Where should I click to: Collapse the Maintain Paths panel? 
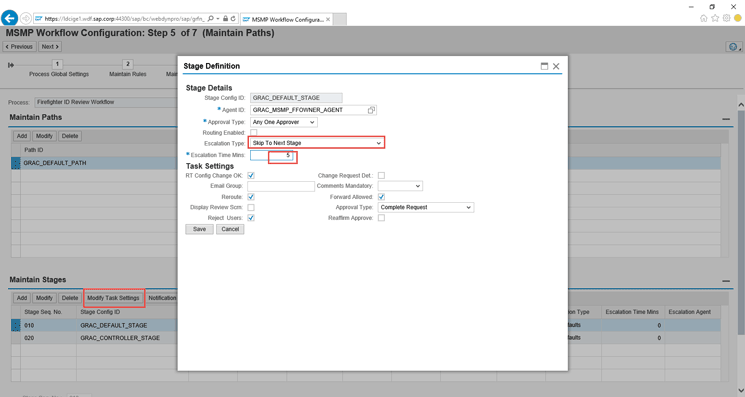click(x=726, y=119)
